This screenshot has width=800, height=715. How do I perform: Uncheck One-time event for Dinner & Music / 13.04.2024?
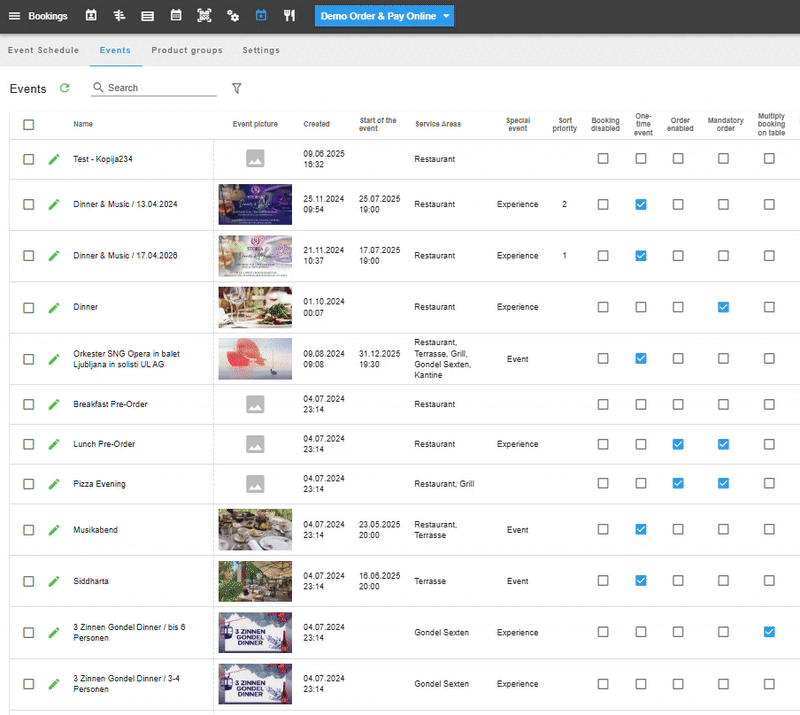pos(641,205)
